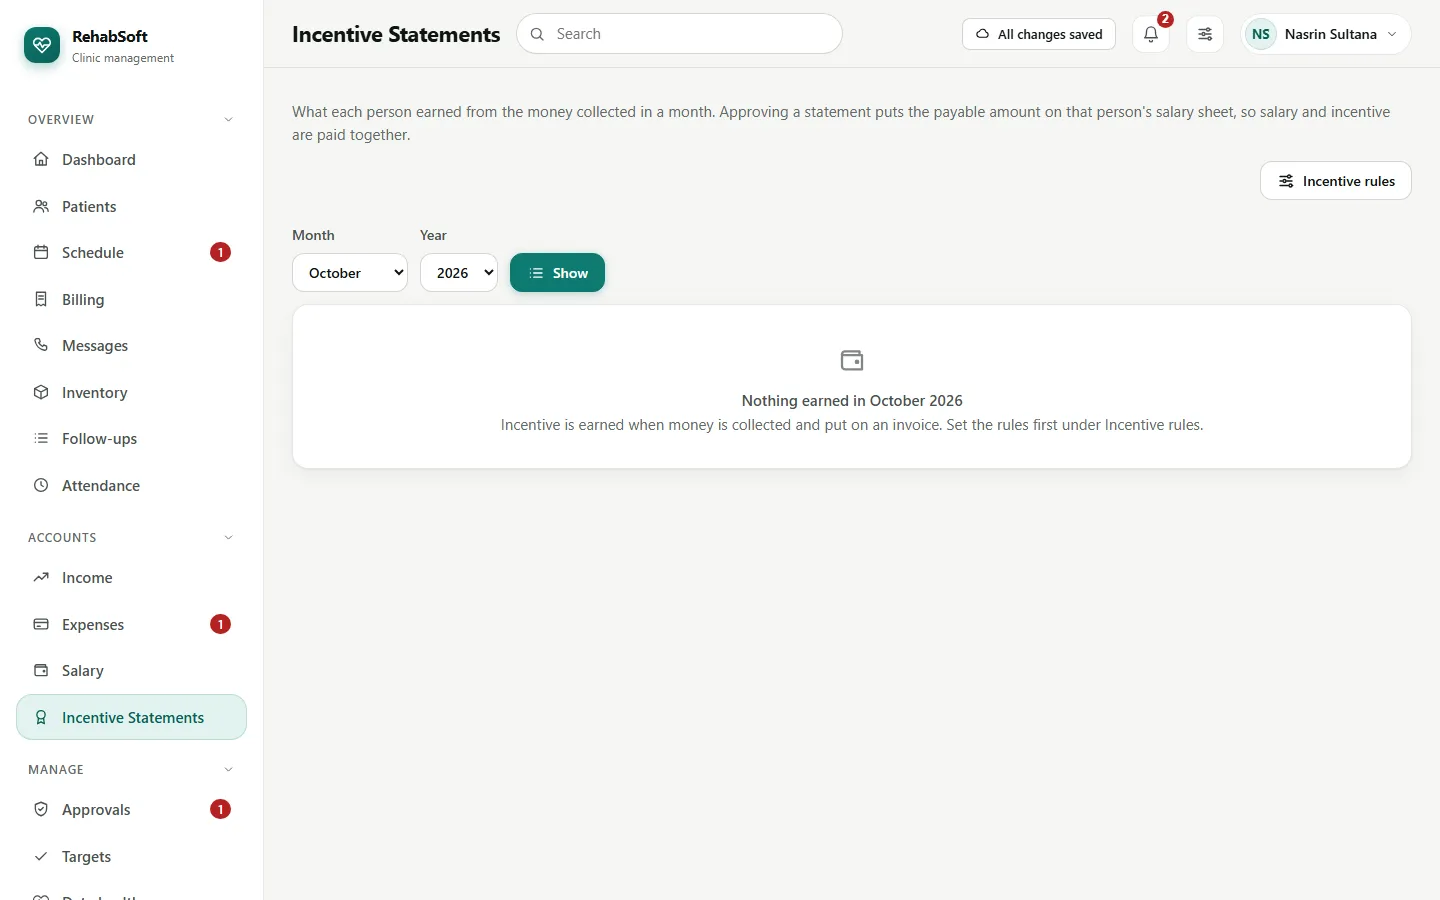Screen dimensions: 1440x900
Task: Open the display settings sliders icon in header
Action: click(1205, 34)
